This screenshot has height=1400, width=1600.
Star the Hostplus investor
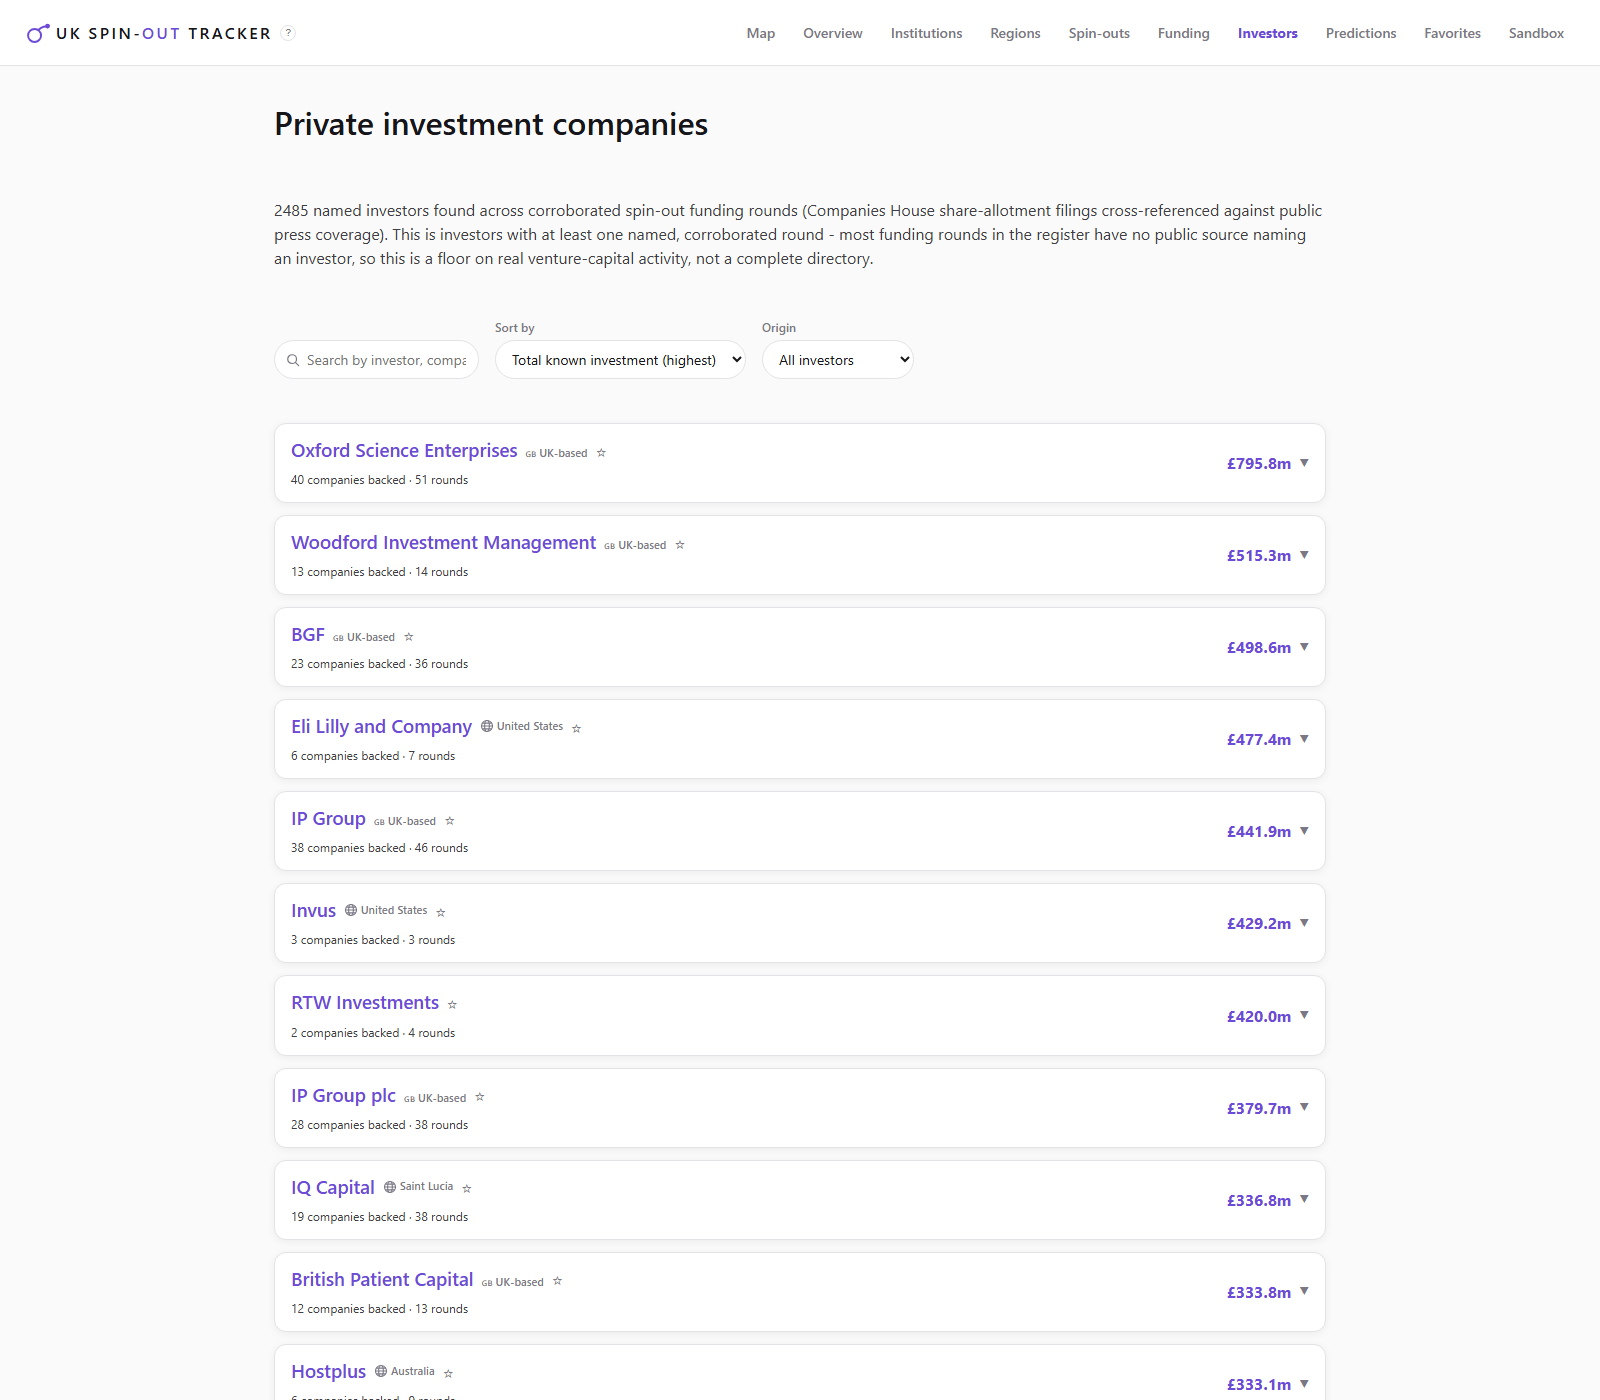(x=449, y=1374)
